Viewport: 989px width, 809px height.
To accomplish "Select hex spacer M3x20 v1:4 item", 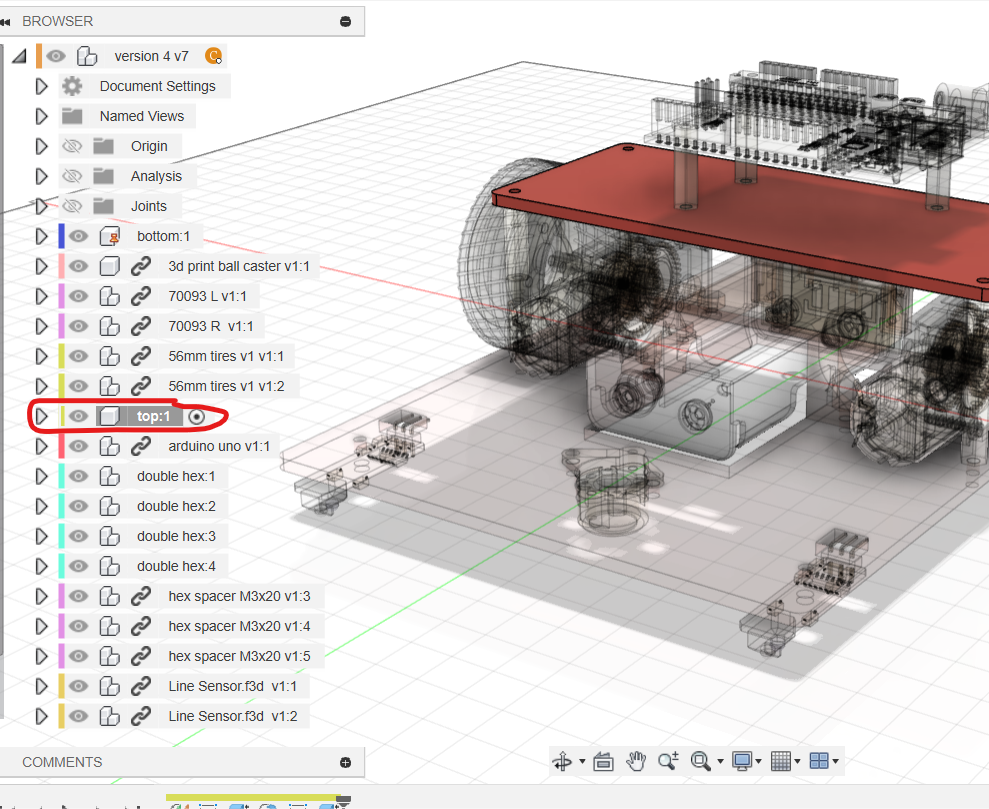I will [239, 626].
